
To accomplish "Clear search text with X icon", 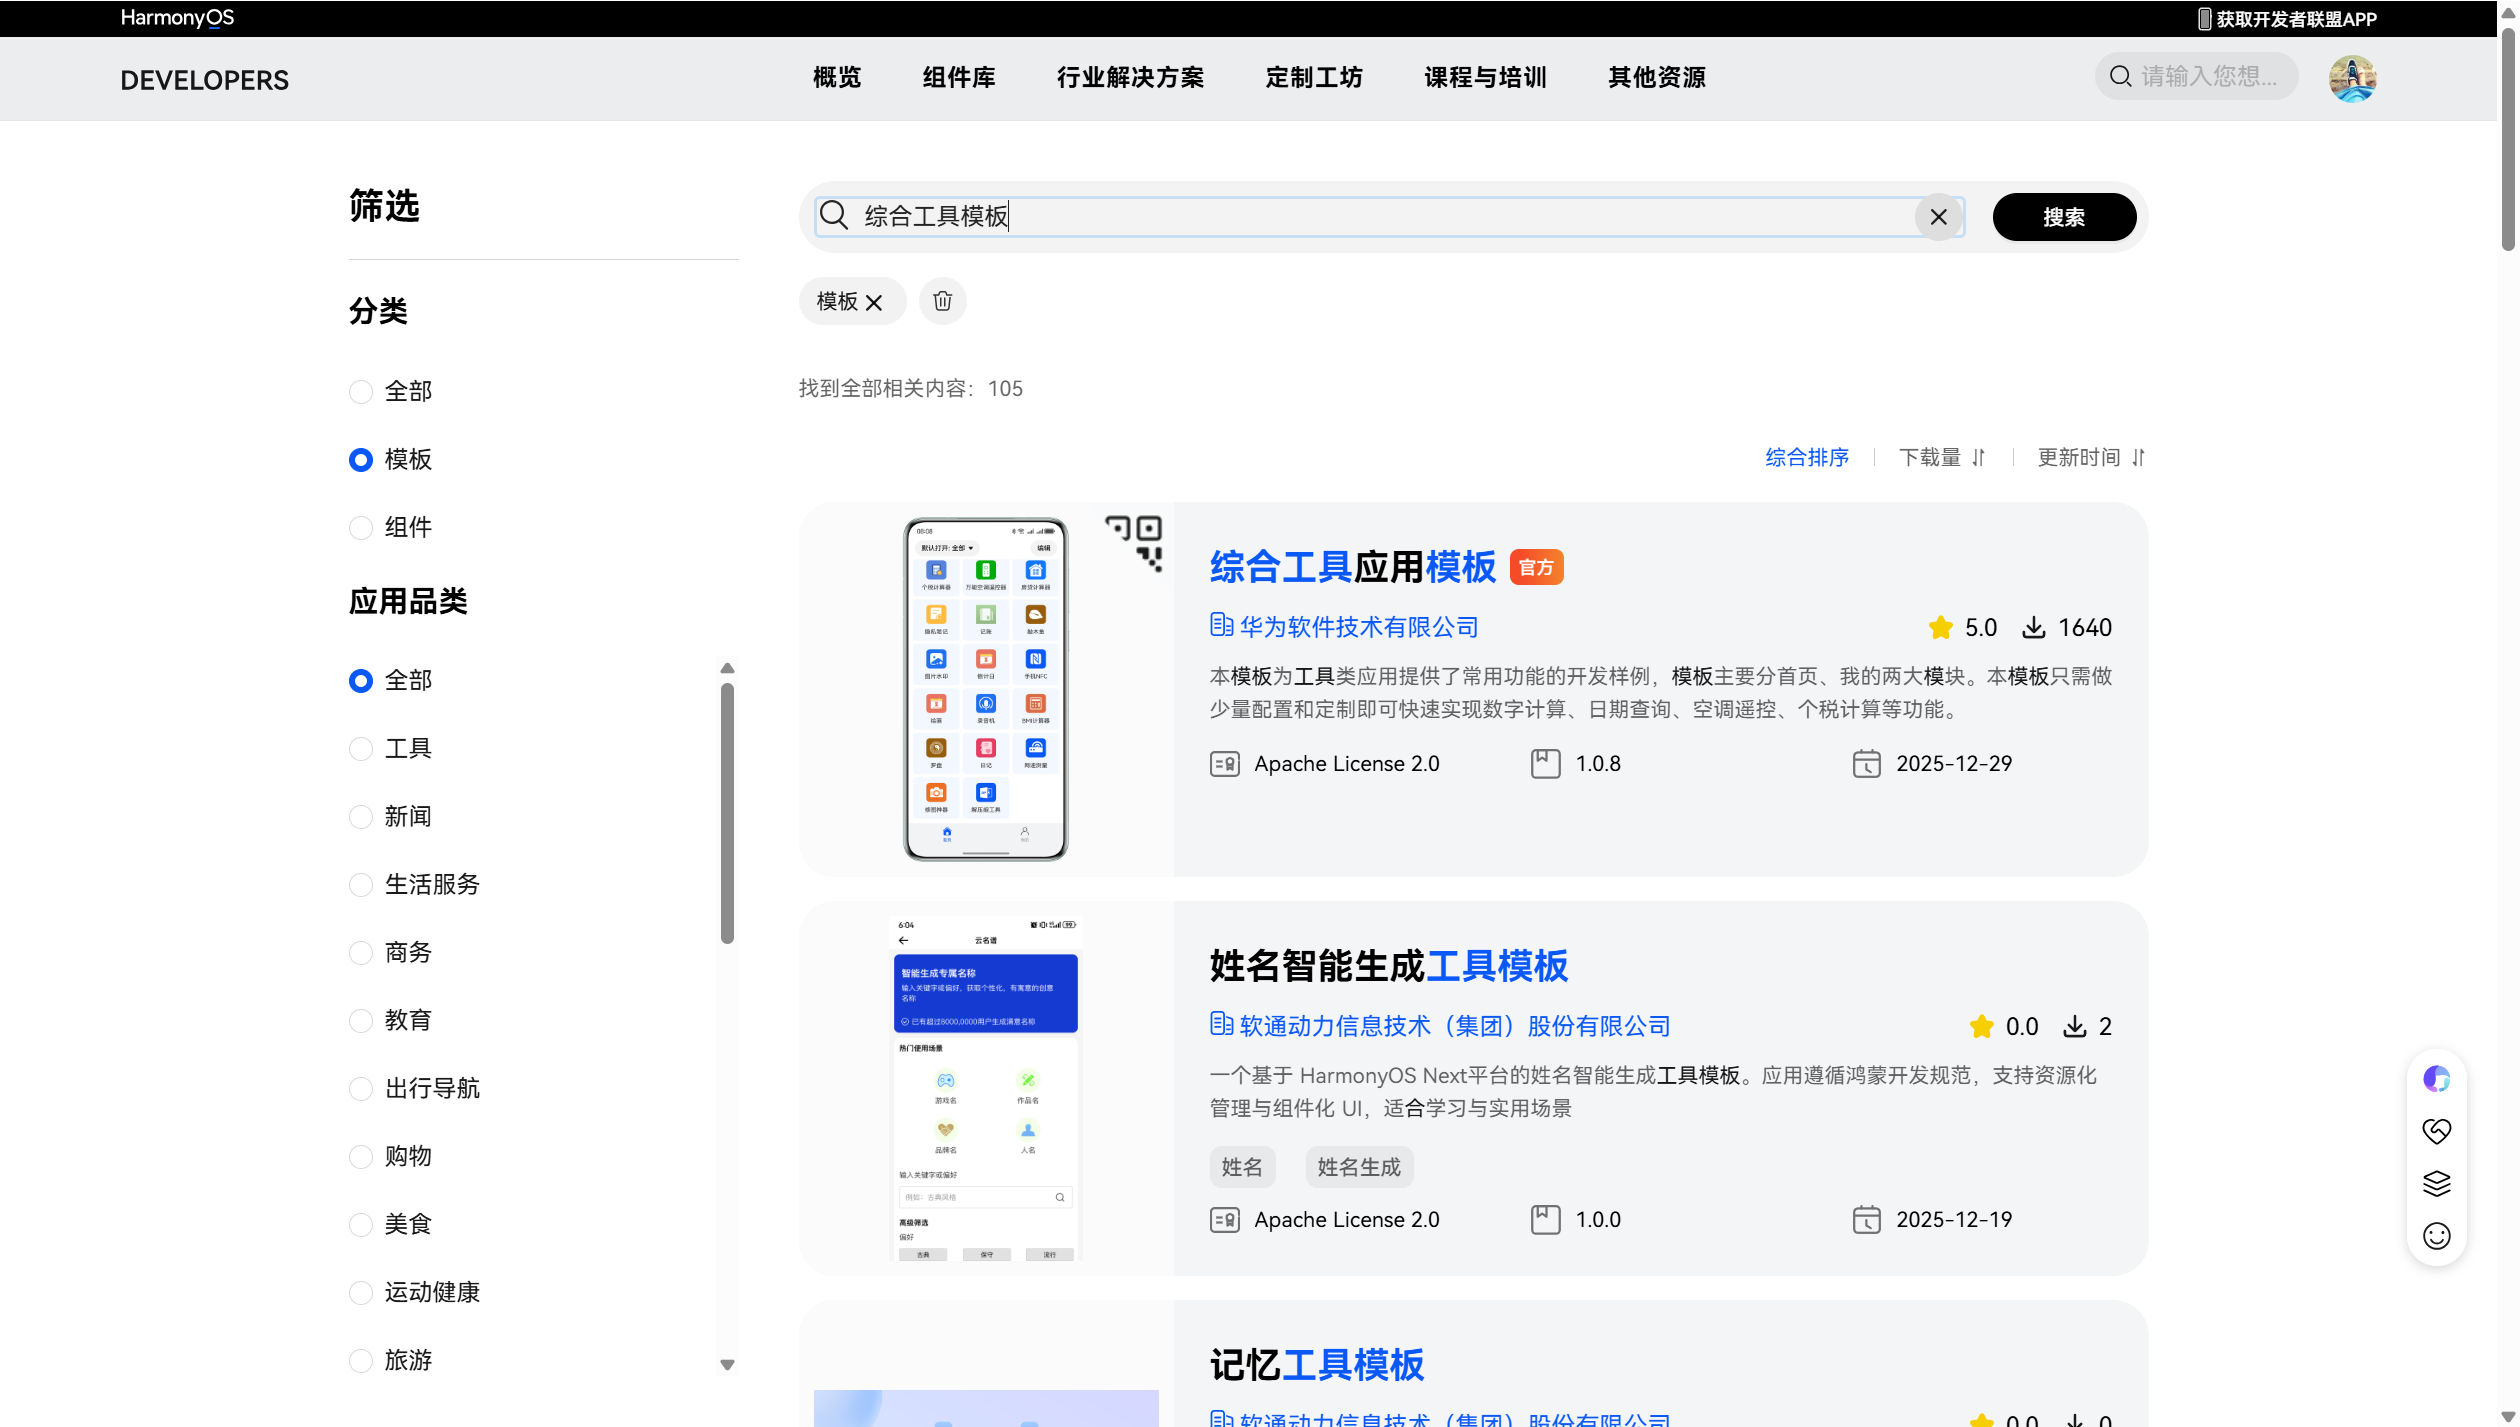I will coord(1937,217).
